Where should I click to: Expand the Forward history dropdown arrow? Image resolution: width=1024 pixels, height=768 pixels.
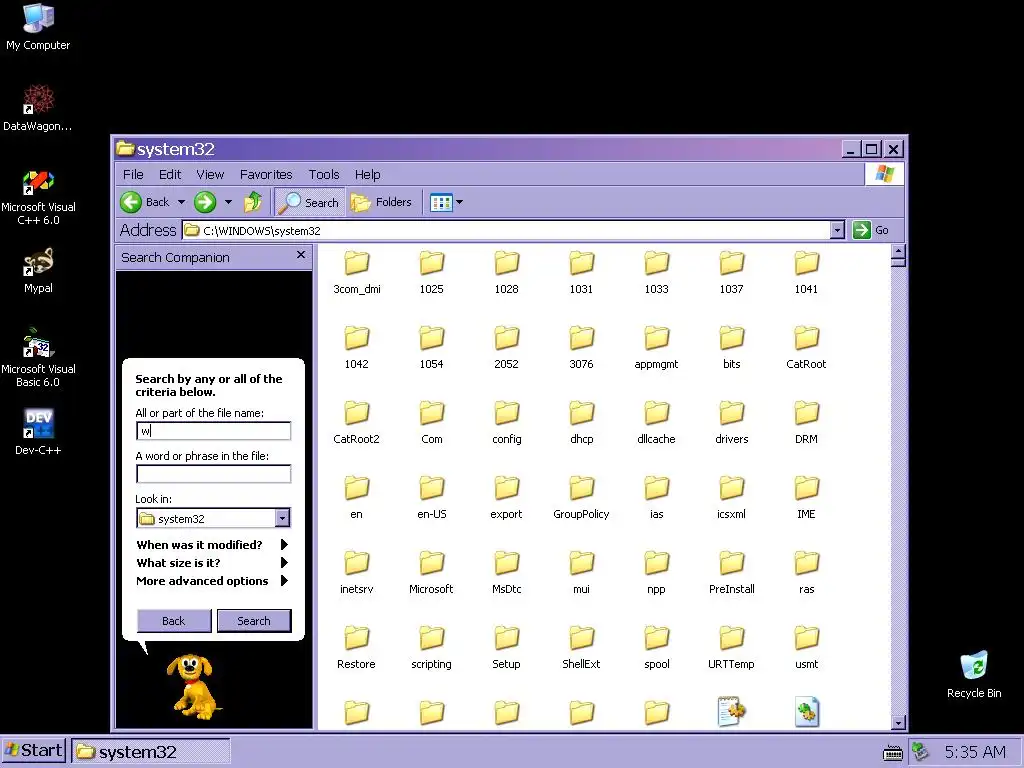click(x=229, y=202)
